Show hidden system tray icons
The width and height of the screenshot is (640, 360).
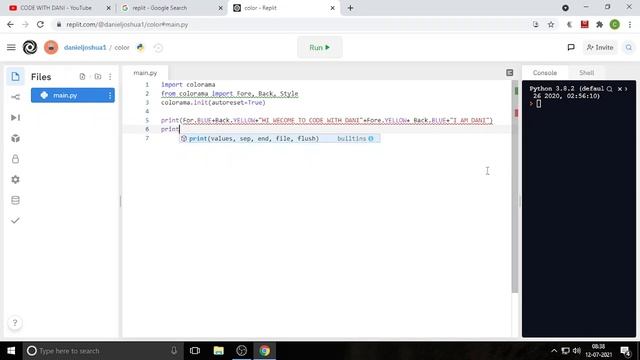pyautogui.click(x=554, y=351)
